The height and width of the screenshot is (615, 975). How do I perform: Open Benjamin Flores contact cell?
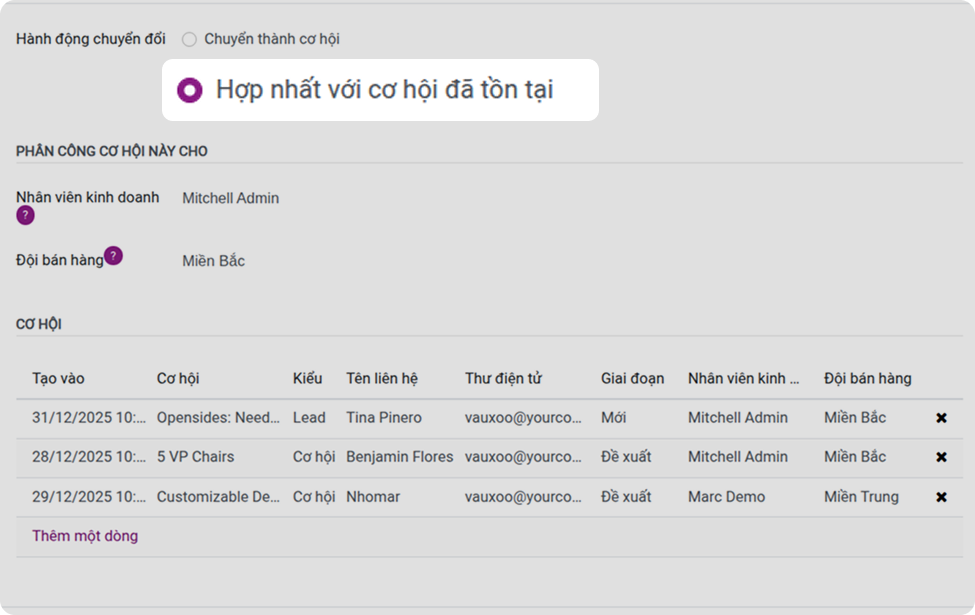click(400, 457)
